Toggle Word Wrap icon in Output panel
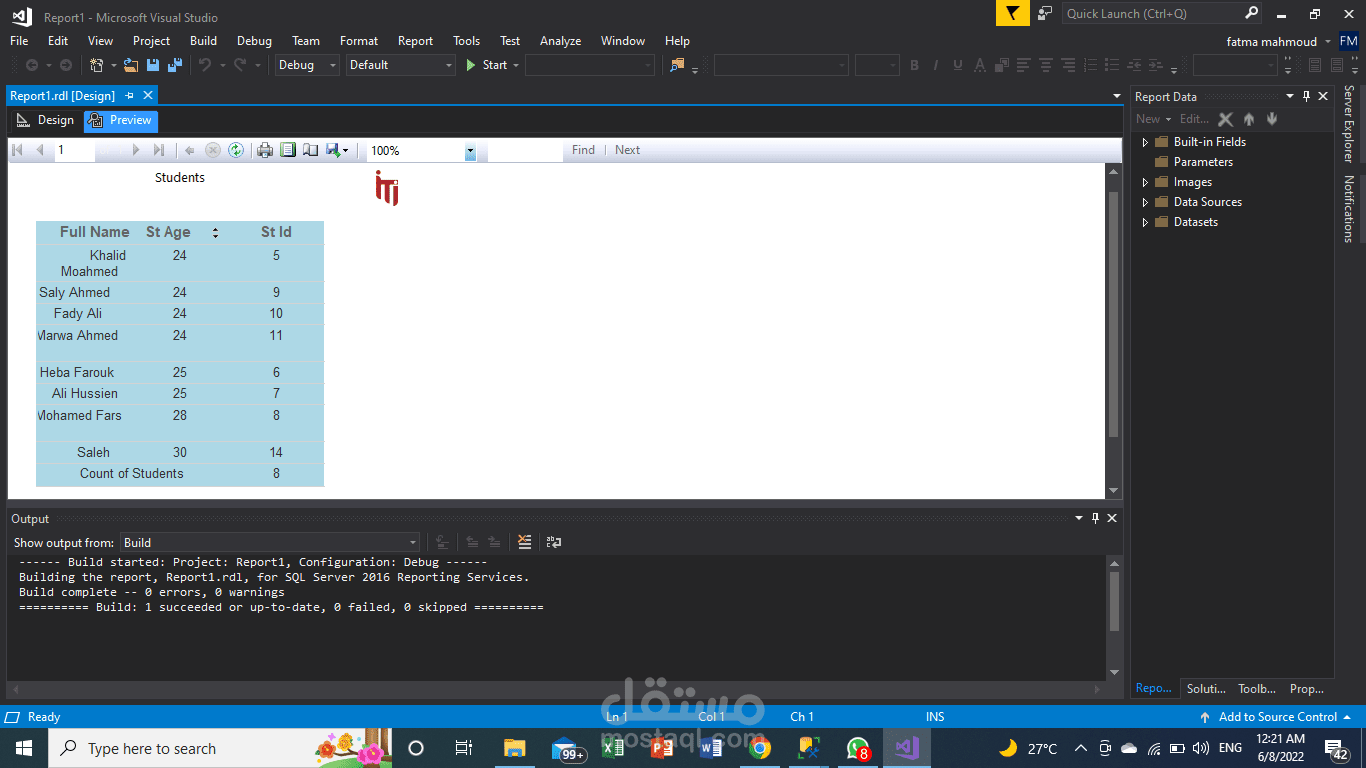Image resolution: width=1366 pixels, height=768 pixels. 554,542
